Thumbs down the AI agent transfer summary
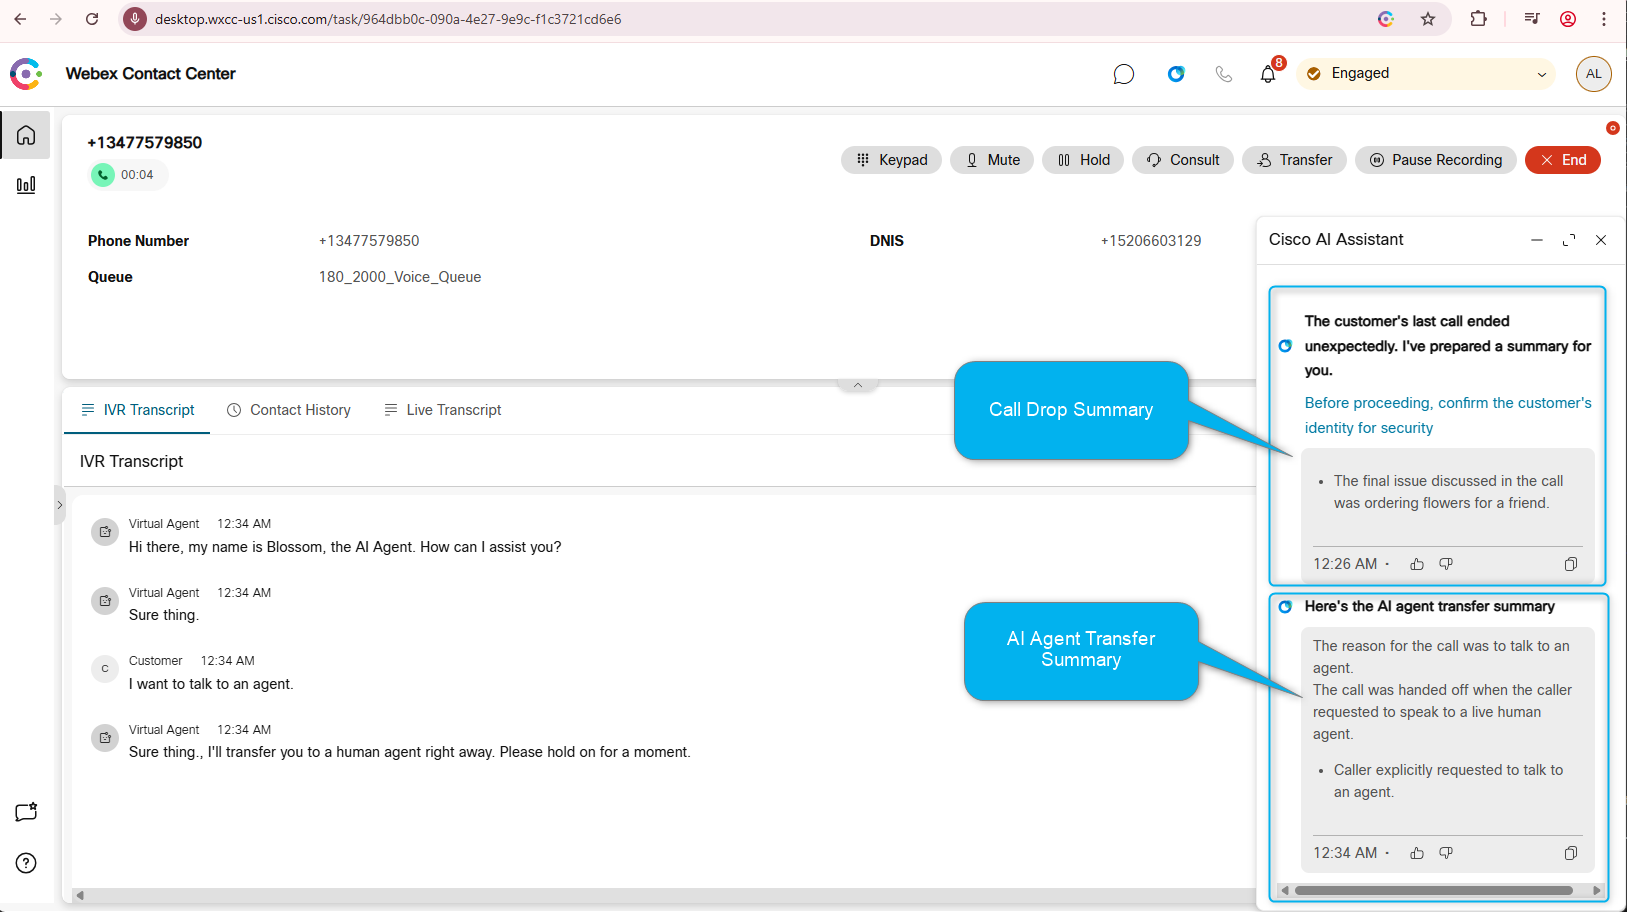 tap(1446, 853)
